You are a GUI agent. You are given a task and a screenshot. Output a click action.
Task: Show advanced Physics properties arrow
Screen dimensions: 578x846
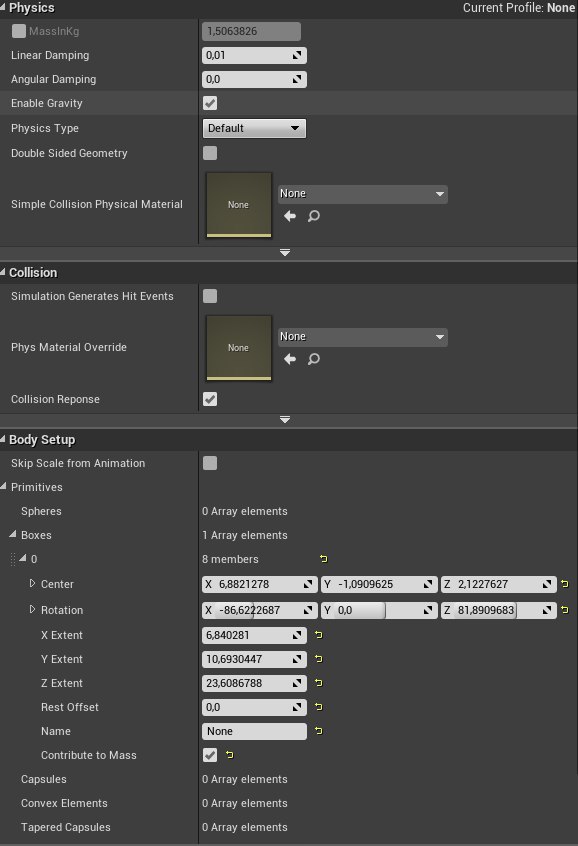(x=285, y=253)
